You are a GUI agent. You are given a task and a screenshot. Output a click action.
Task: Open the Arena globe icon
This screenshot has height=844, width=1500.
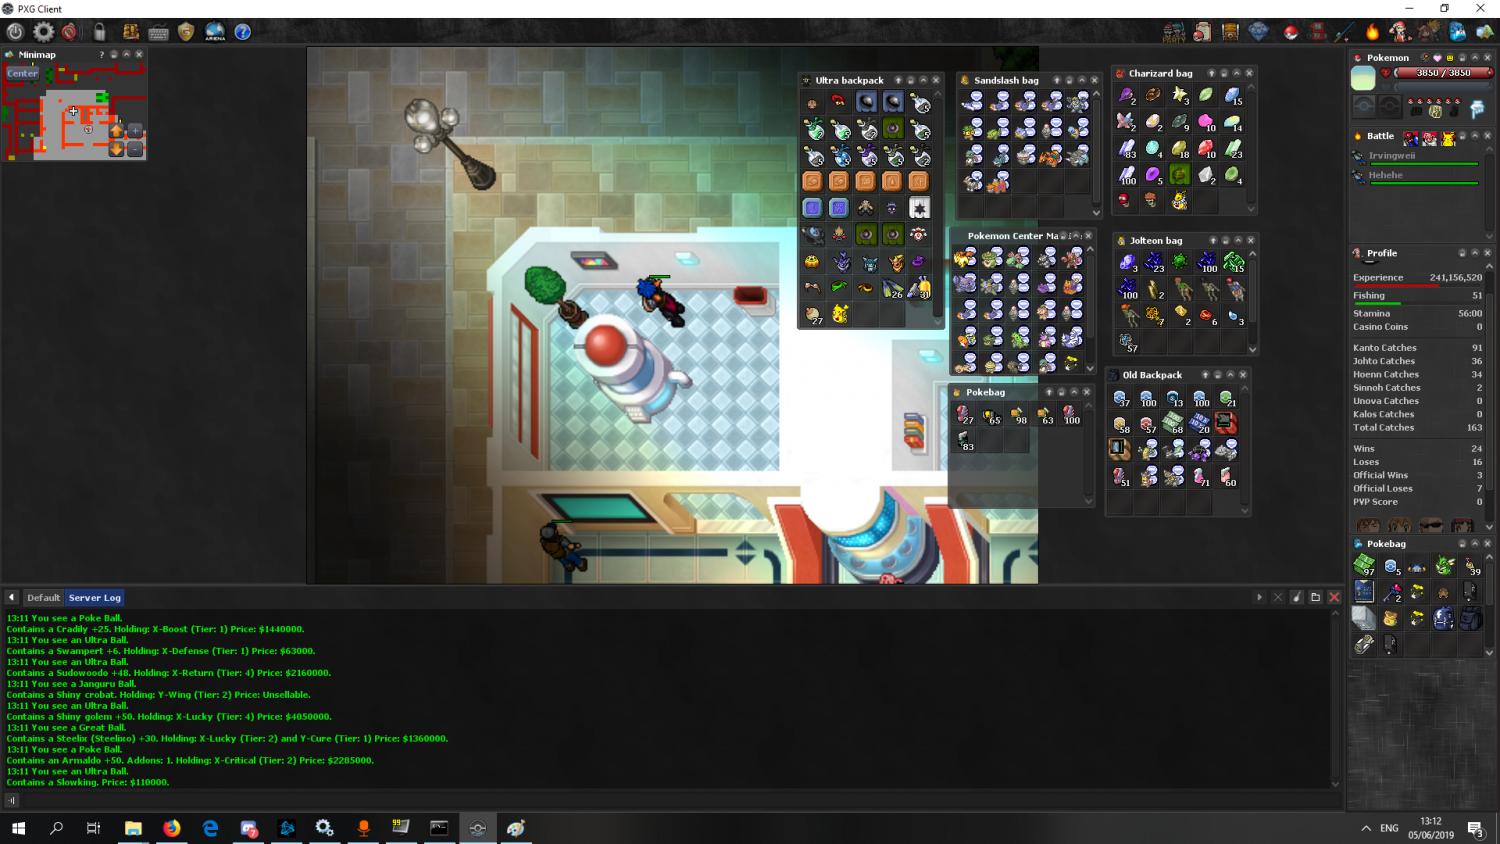(x=215, y=32)
